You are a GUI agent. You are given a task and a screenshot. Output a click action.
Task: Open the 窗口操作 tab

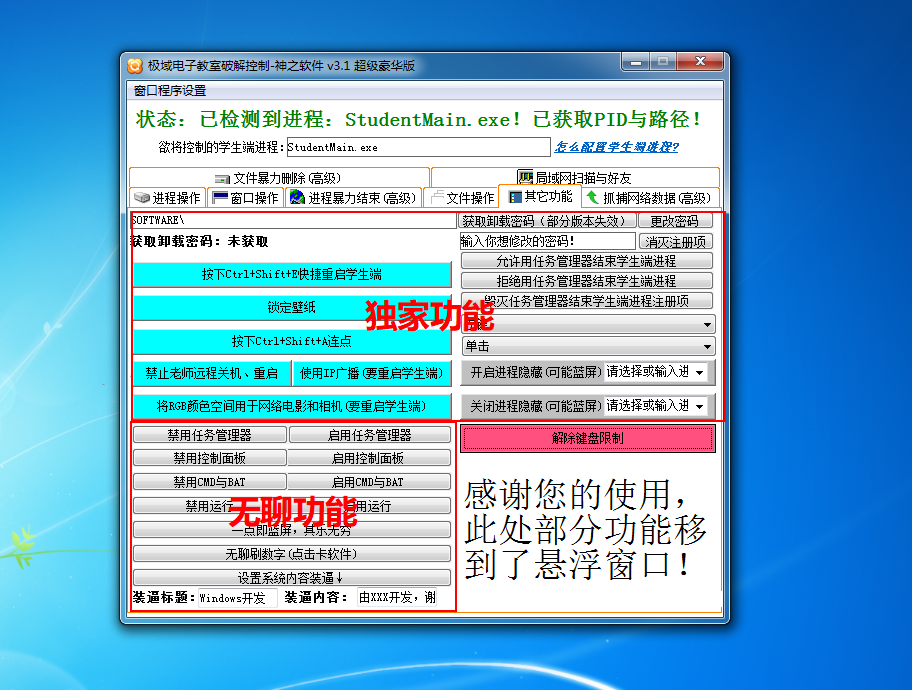click(245, 198)
